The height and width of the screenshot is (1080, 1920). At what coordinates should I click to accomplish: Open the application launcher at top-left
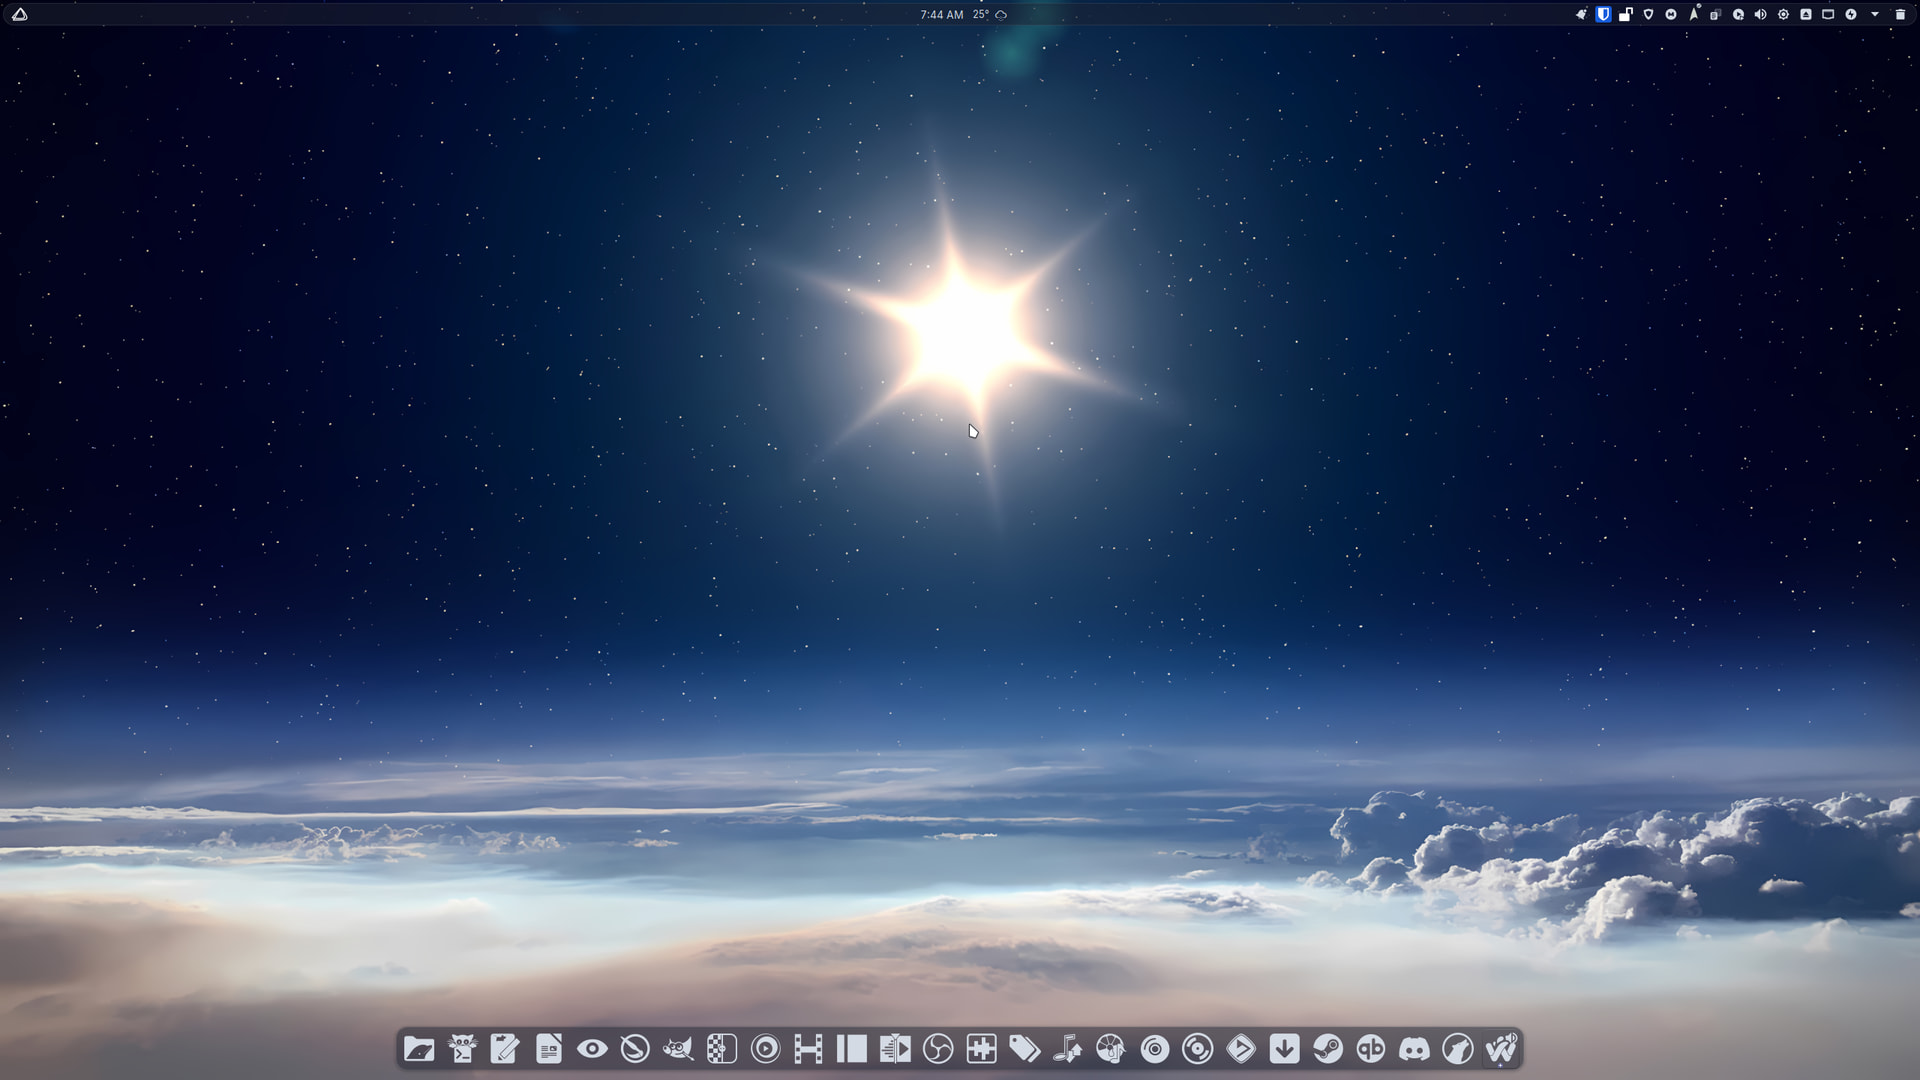(19, 14)
